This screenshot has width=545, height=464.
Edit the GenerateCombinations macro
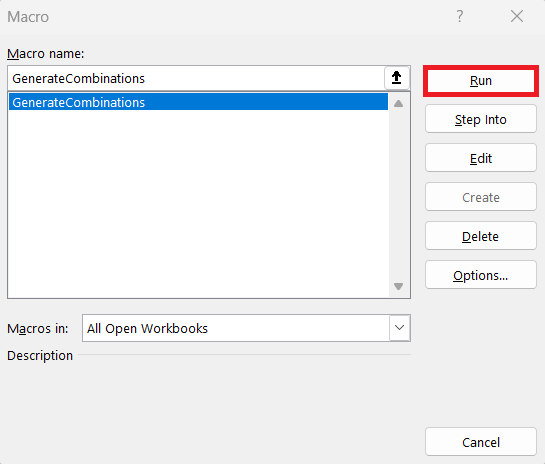pos(481,158)
